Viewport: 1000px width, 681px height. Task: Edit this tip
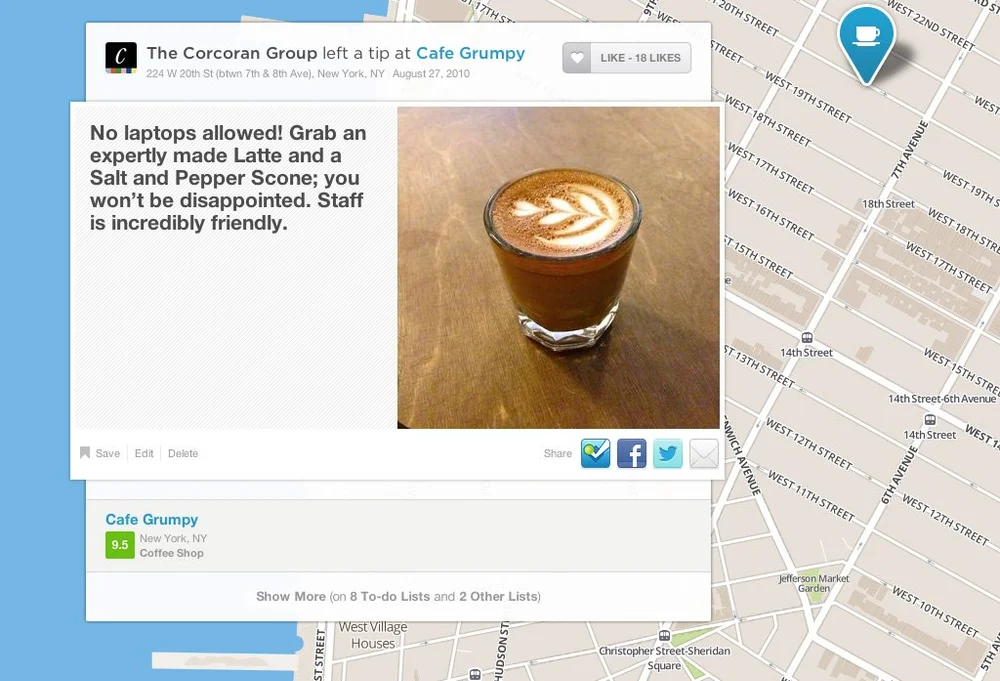point(144,453)
